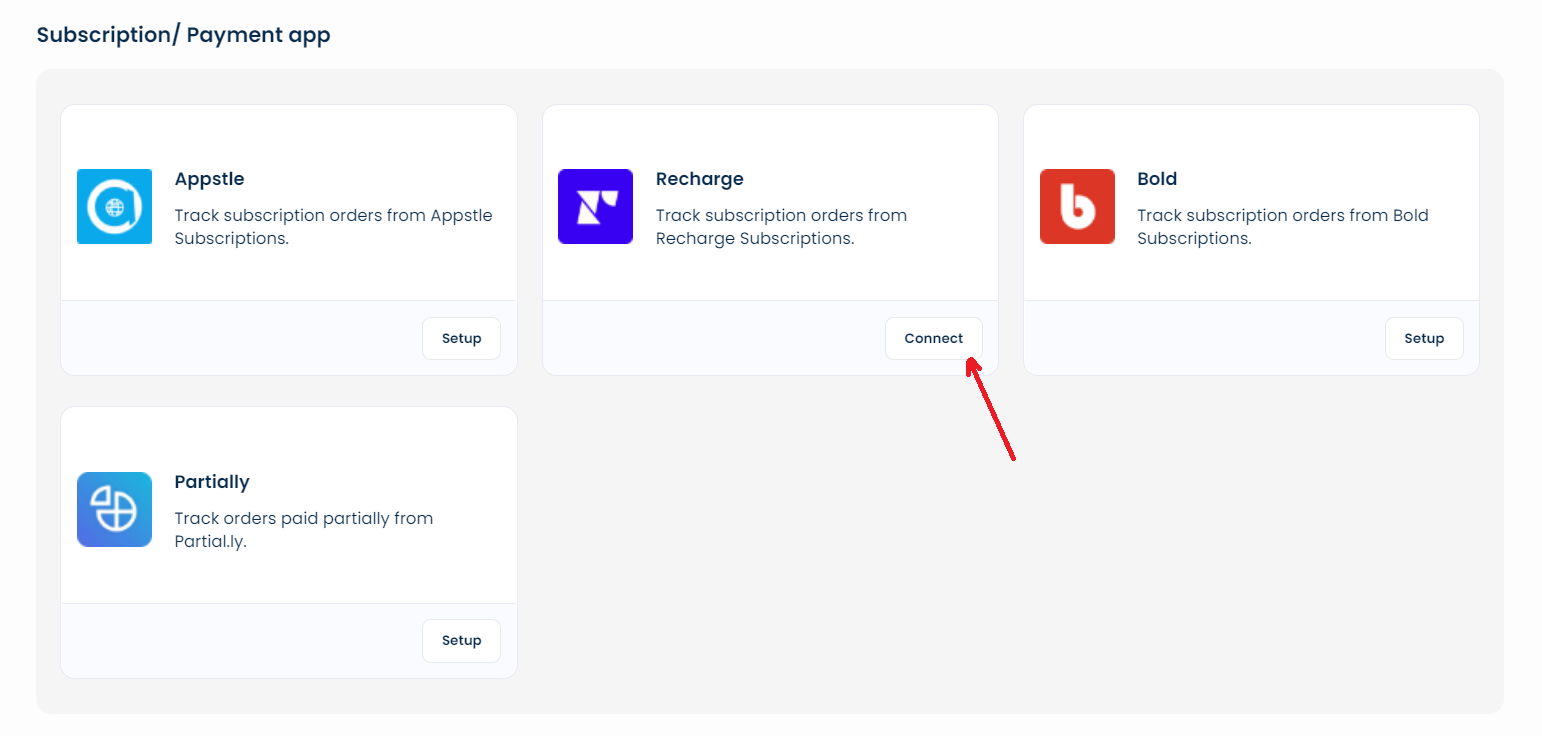
Task: Open Setup for the Appstle integration
Action: coord(462,338)
